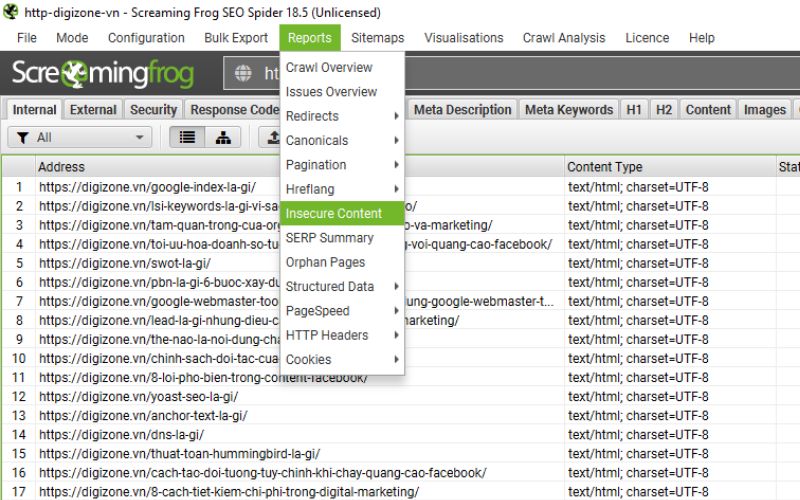Viewport: 800px width, 500px height.
Task: Expand the HTTP Headers submenu
Action: (342, 335)
